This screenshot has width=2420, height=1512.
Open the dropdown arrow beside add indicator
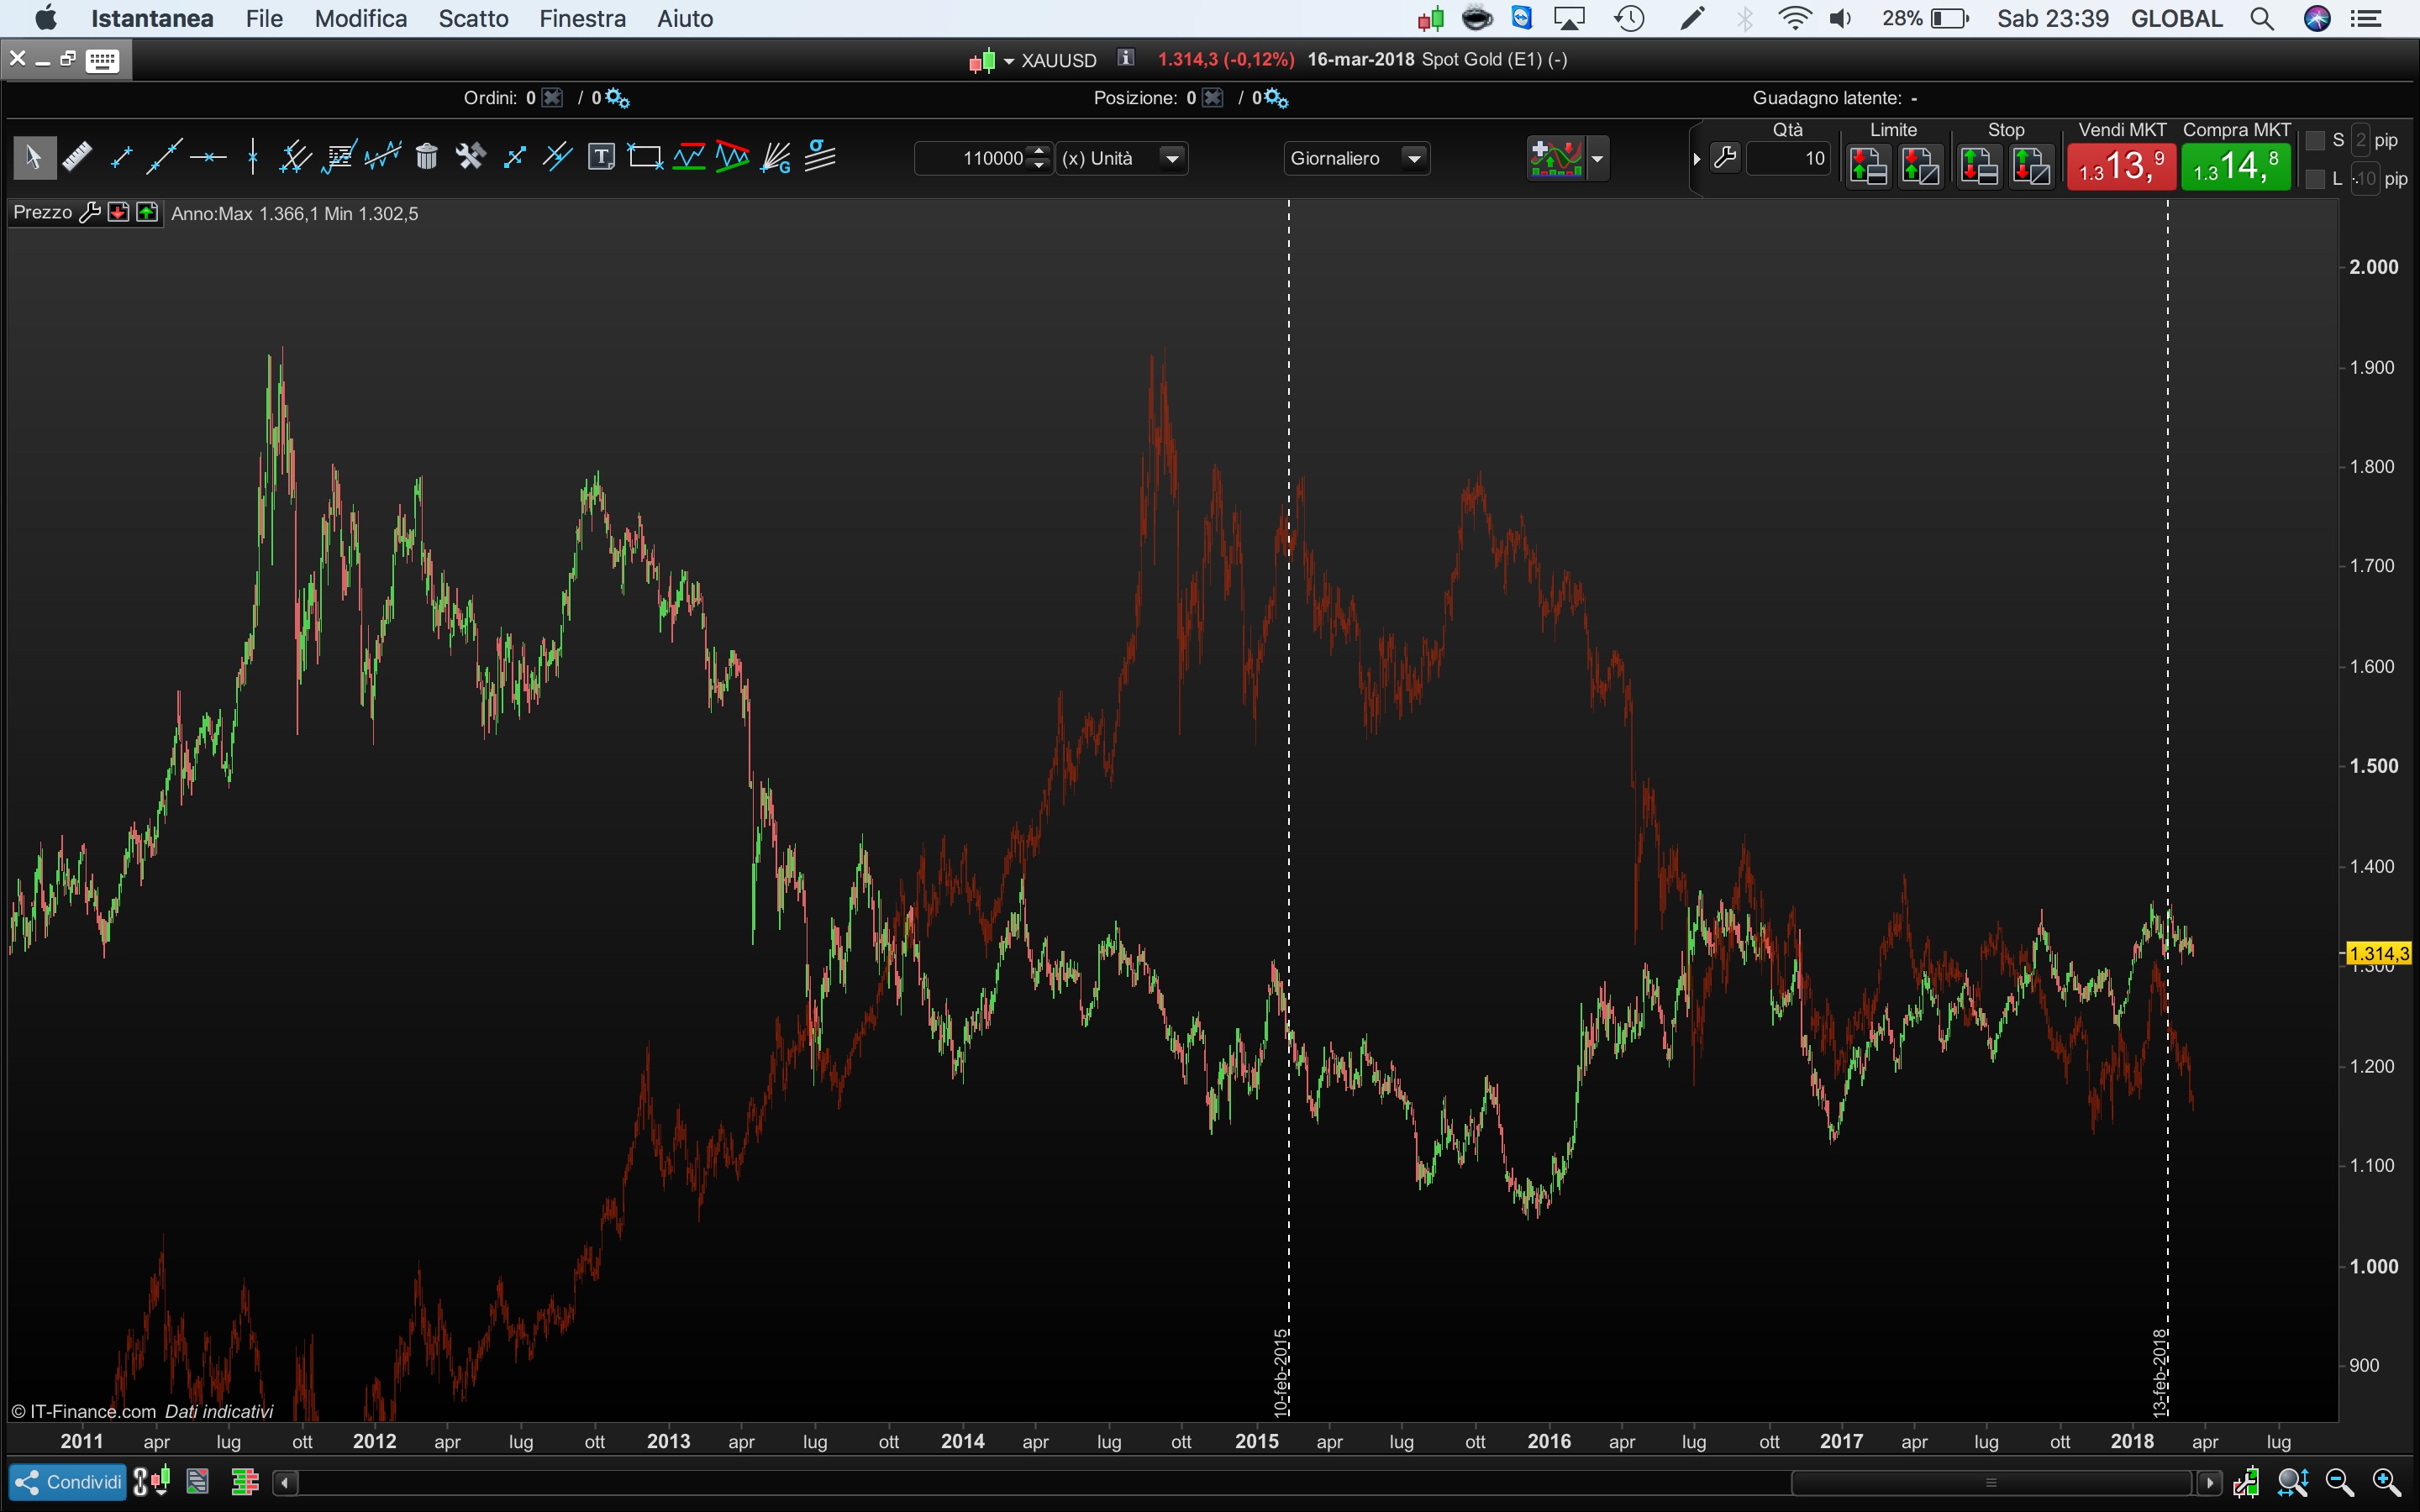click(x=1597, y=158)
